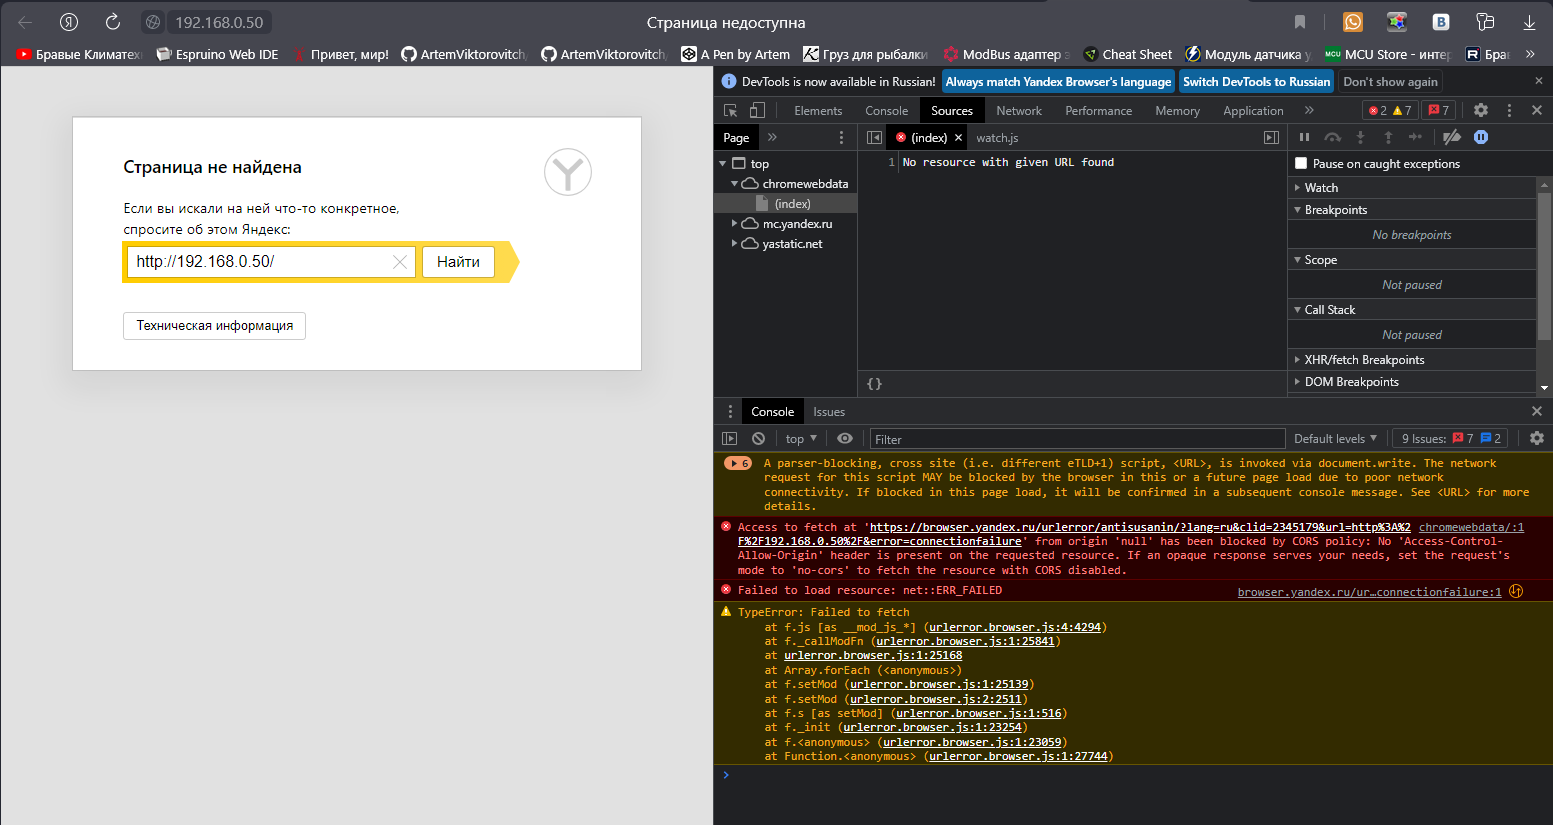Close the (index) file tab
1553x825 pixels.
coord(958,138)
